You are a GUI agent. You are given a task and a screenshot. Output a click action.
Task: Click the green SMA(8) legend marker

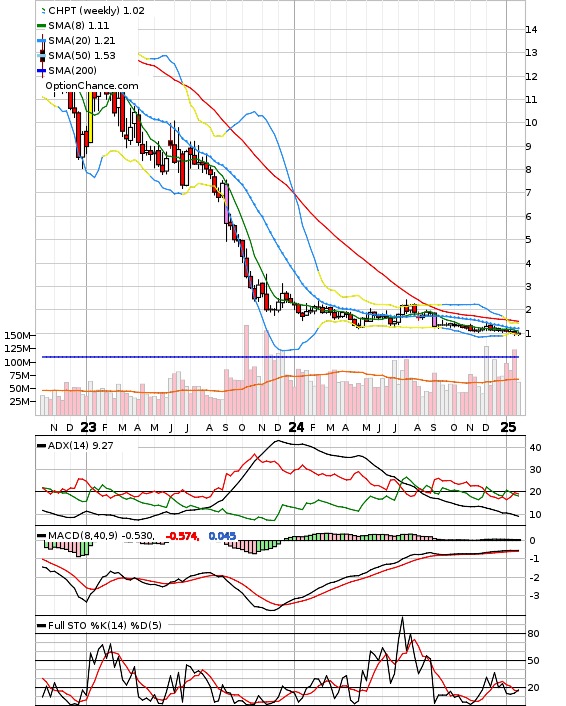41,26
